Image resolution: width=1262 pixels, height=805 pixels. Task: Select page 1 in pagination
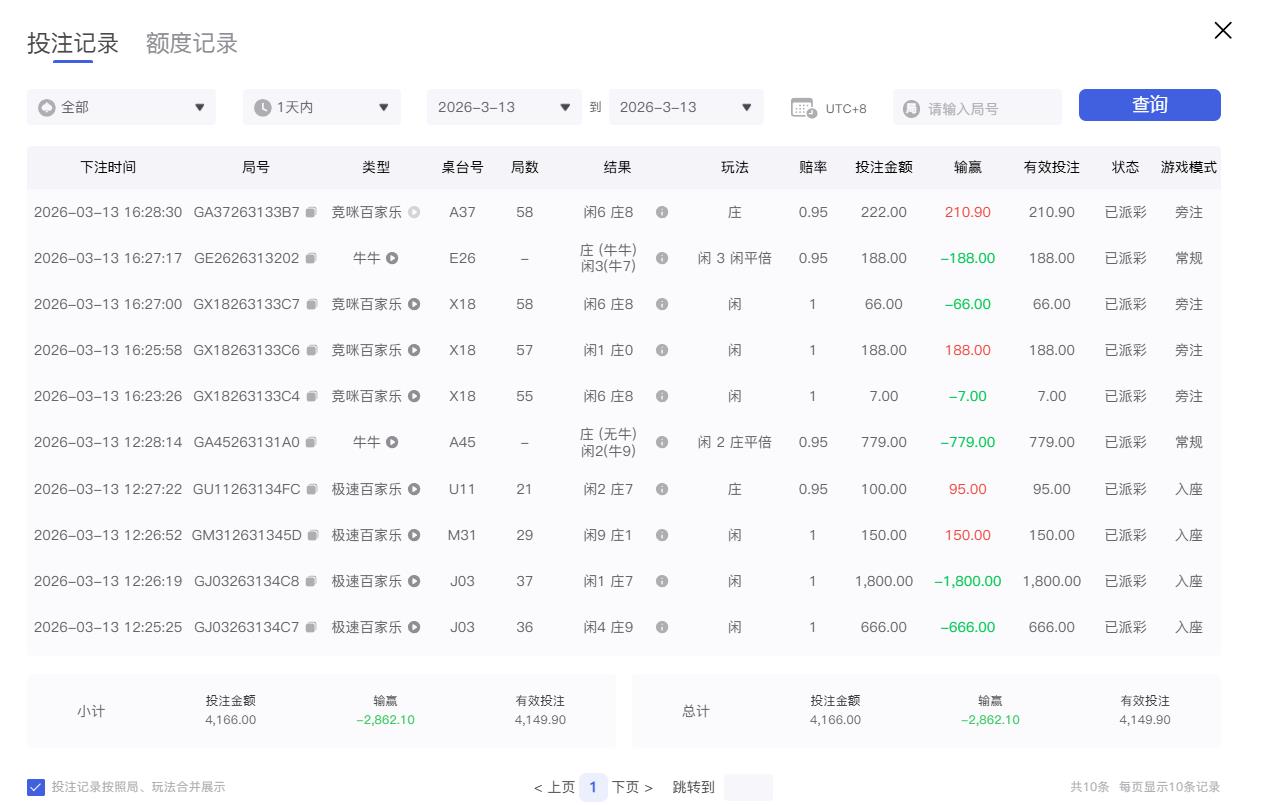(592, 787)
